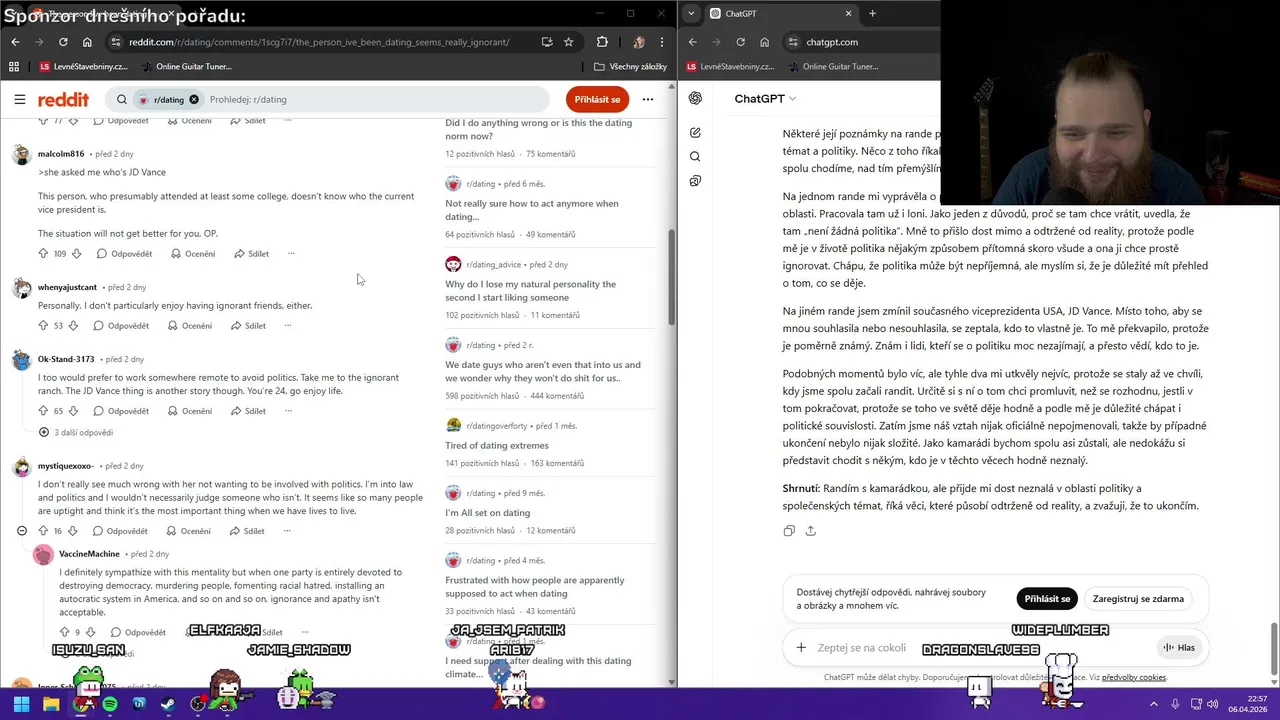Open File Explorer from the taskbar
The width and height of the screenshot is (1280, 720).
[x=51, y=704]
